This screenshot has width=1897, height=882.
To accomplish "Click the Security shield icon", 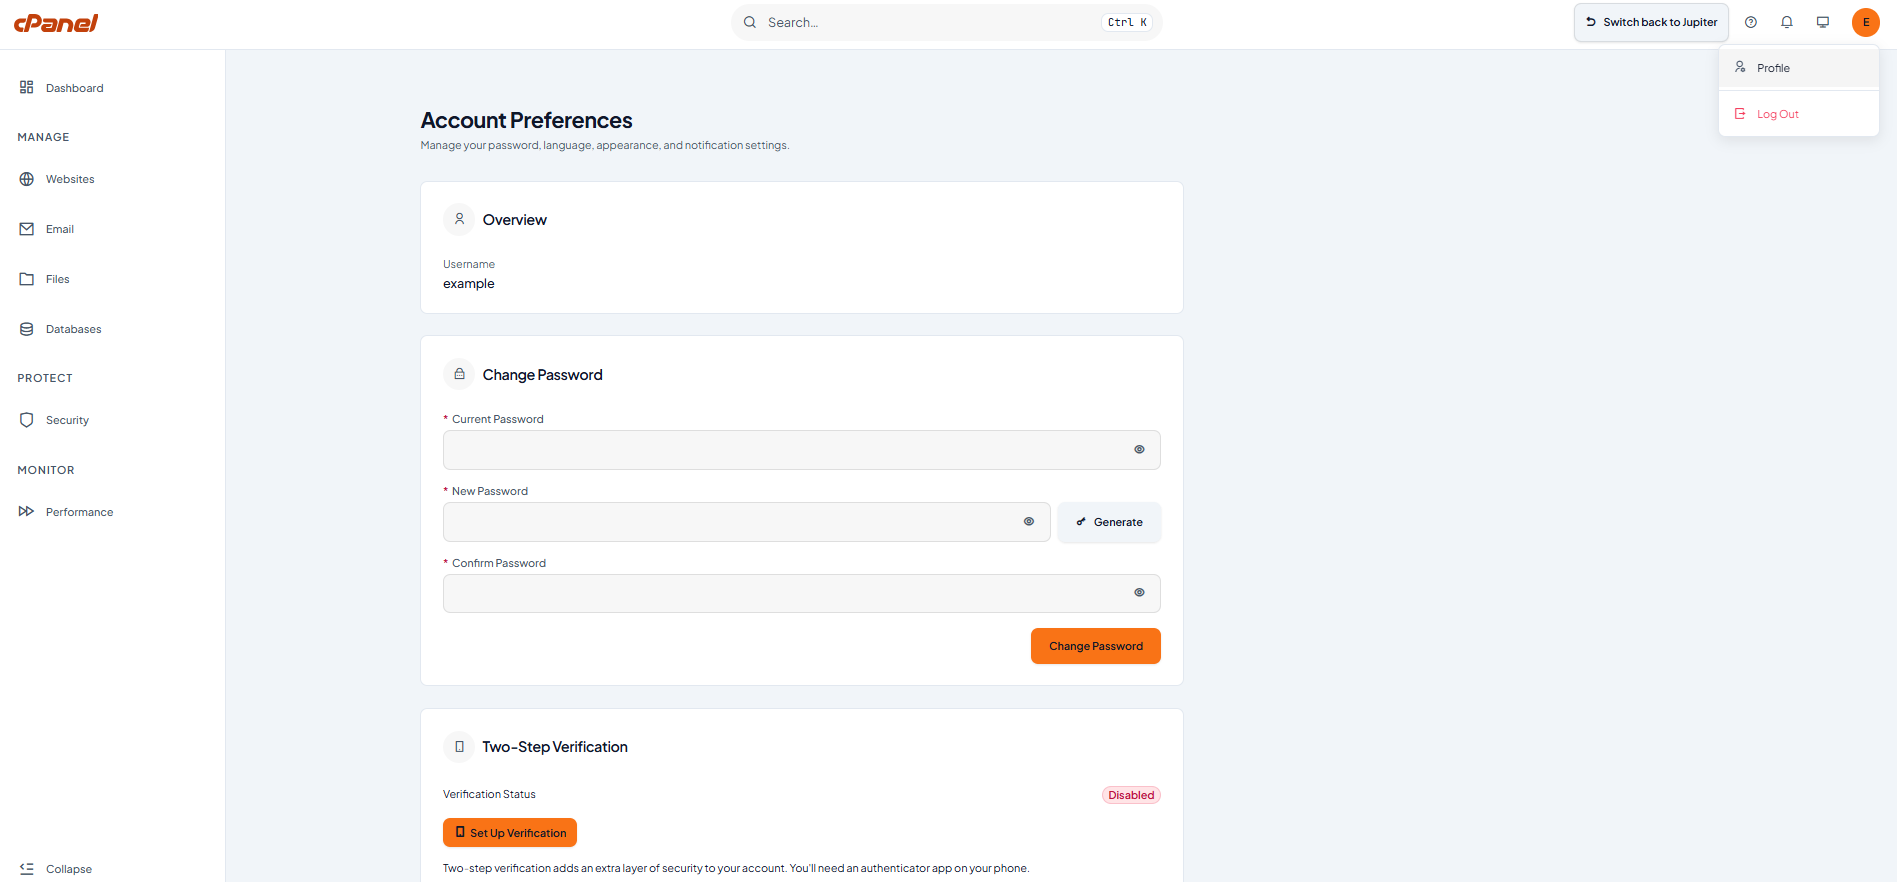I will (27, 420).
